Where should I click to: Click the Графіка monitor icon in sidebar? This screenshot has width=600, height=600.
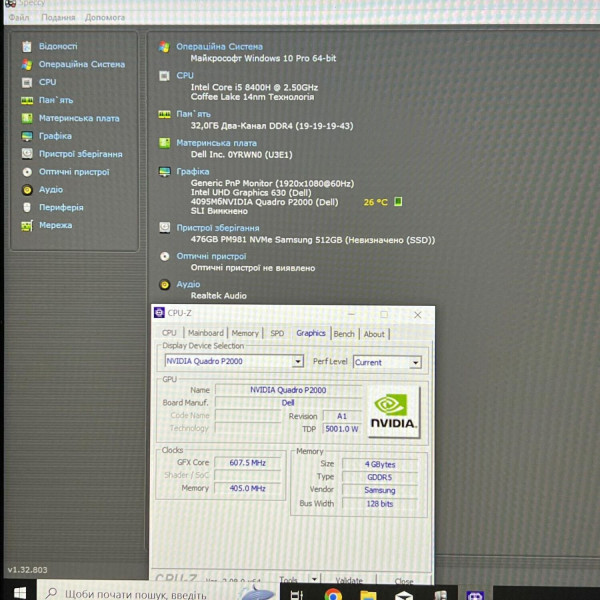pyautogui.click(x=27, y=136)
